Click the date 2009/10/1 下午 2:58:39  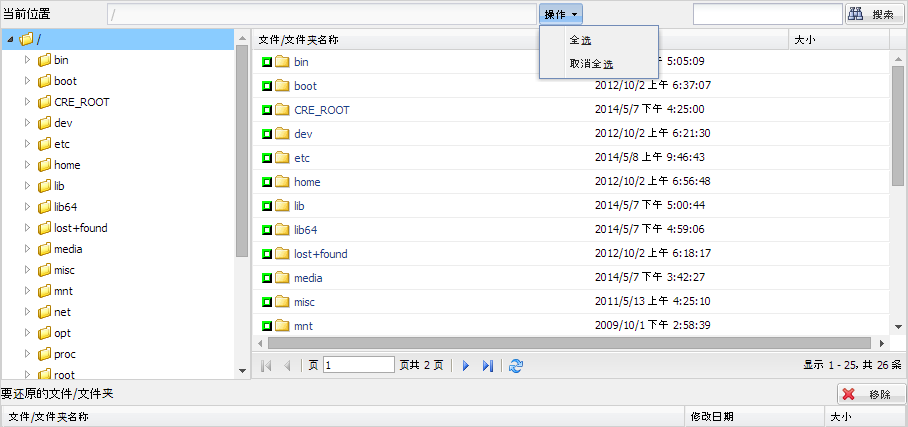(653, 326)
